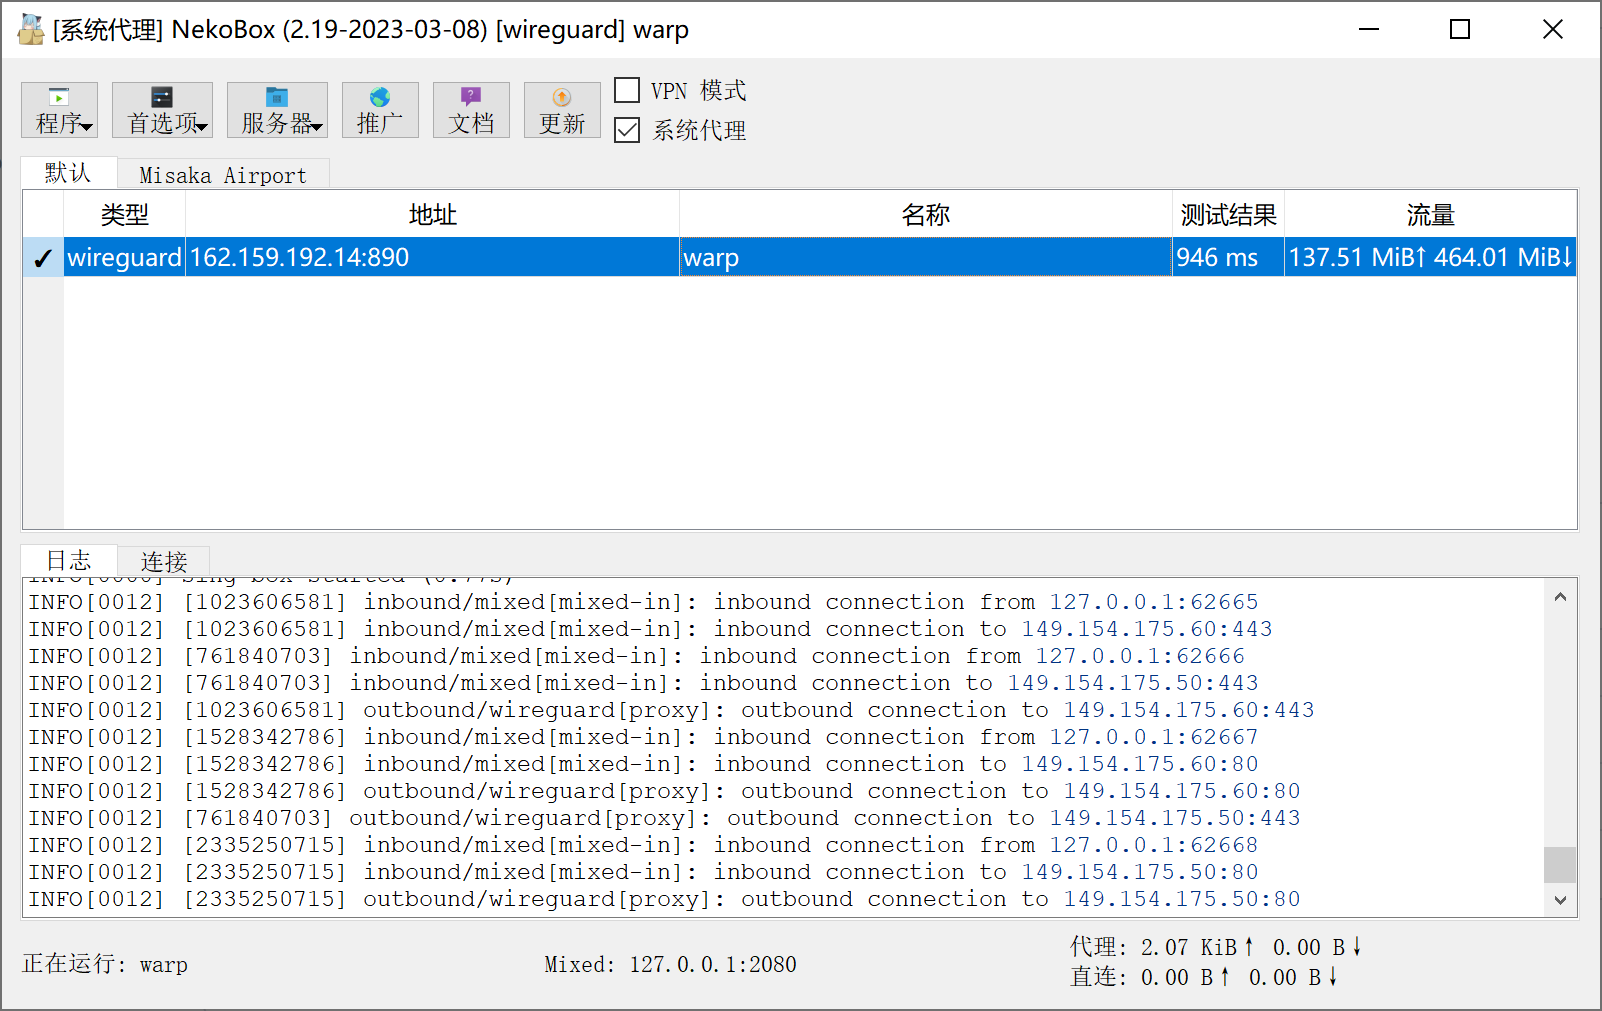Enable the VPN 模式 checkbox
This screenshot has width=1602, height=1011.
tap(627, 91)
